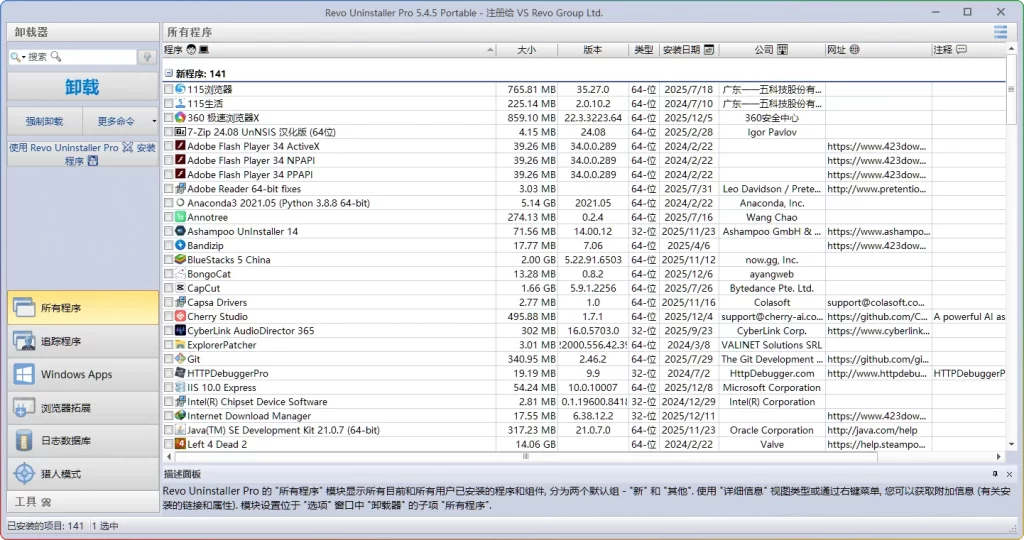Screen dimensions: 1024x540
Task: Open the 浏览器拓展 module
Action: [83, 407]
